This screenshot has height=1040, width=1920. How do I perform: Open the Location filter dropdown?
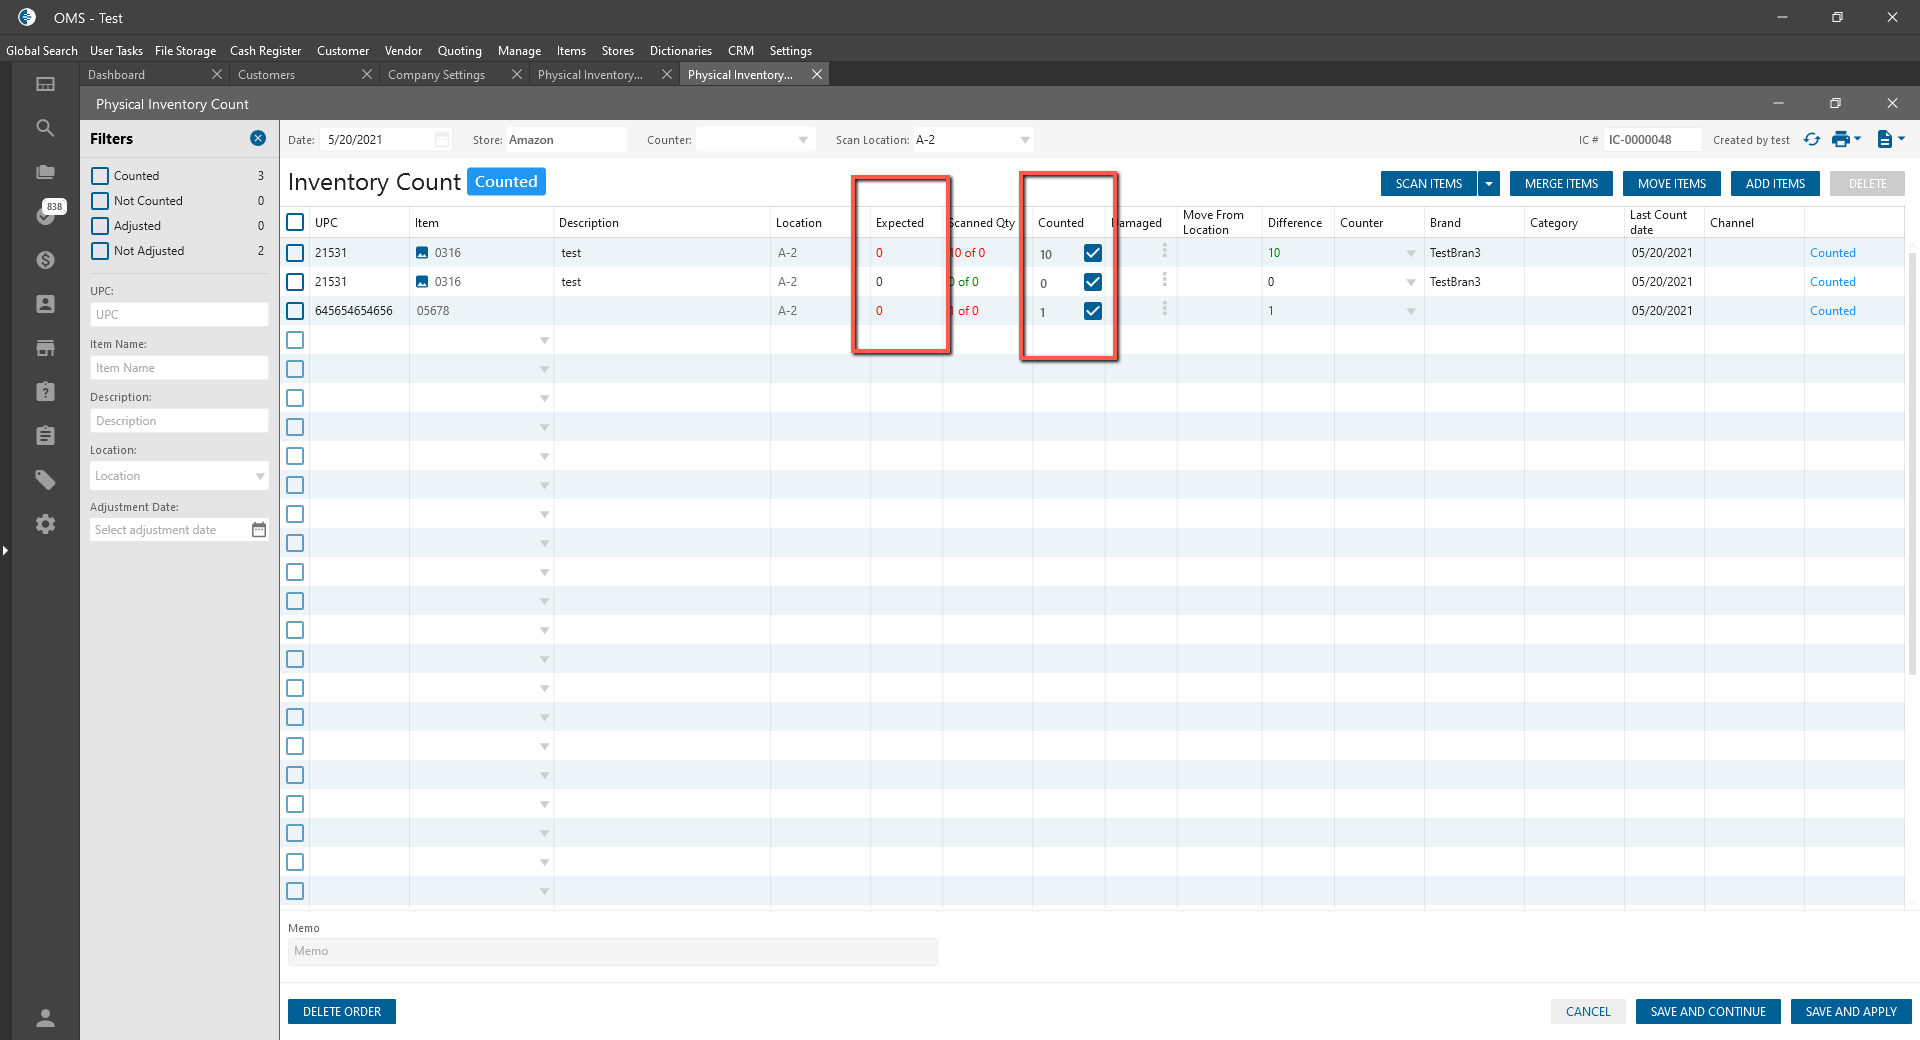260,476
